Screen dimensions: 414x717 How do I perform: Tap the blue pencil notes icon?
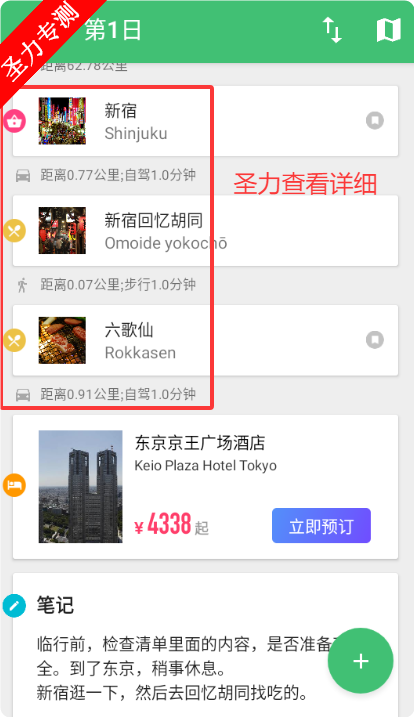[x=14, y=606]
